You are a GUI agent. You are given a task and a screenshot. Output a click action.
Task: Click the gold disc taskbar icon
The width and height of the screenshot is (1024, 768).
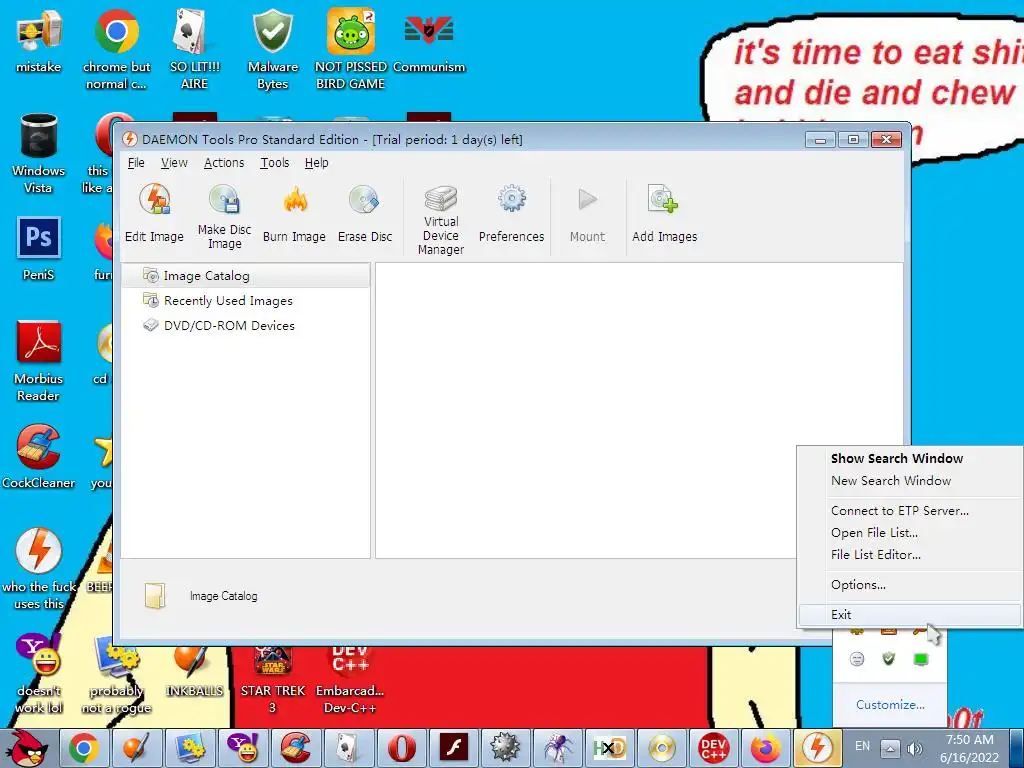click(662, 748)
